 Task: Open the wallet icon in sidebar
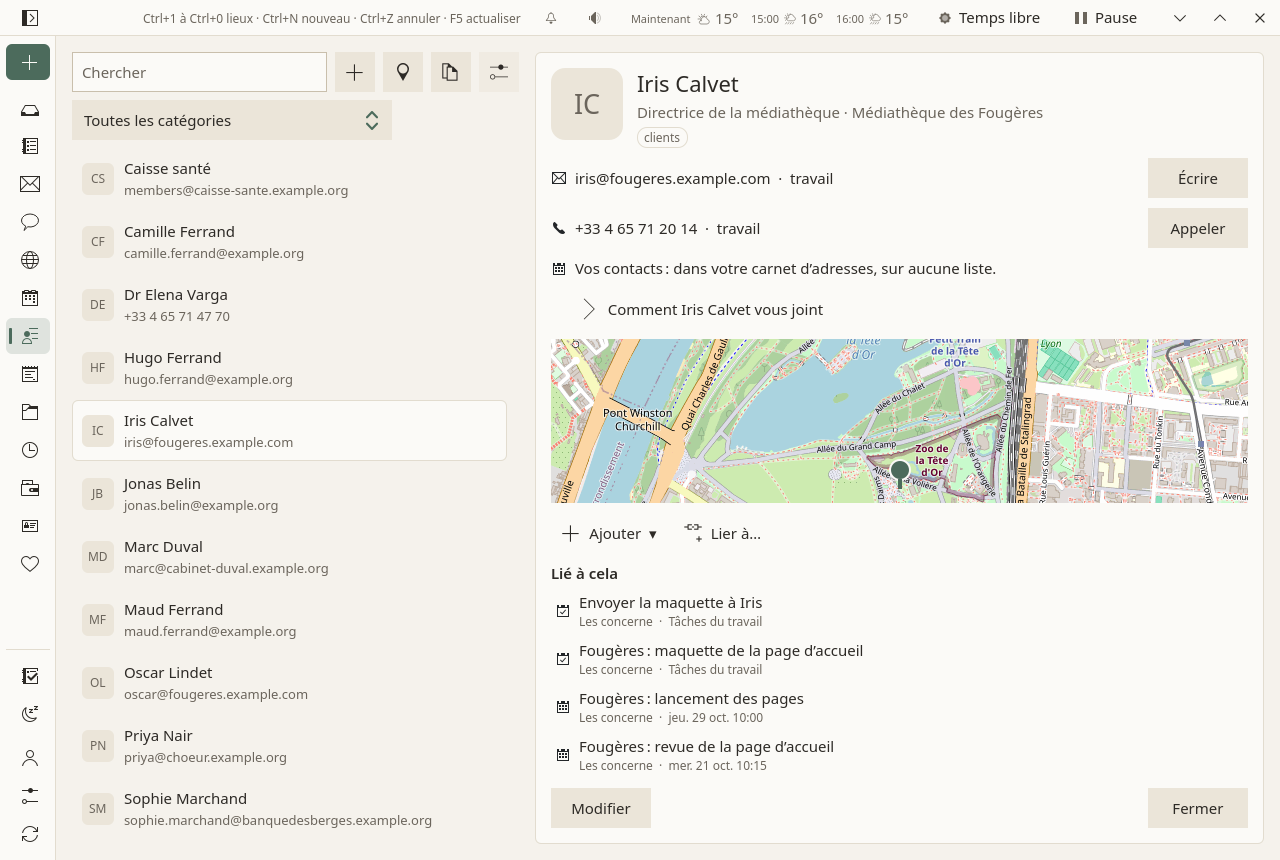[x=30, y=488]
